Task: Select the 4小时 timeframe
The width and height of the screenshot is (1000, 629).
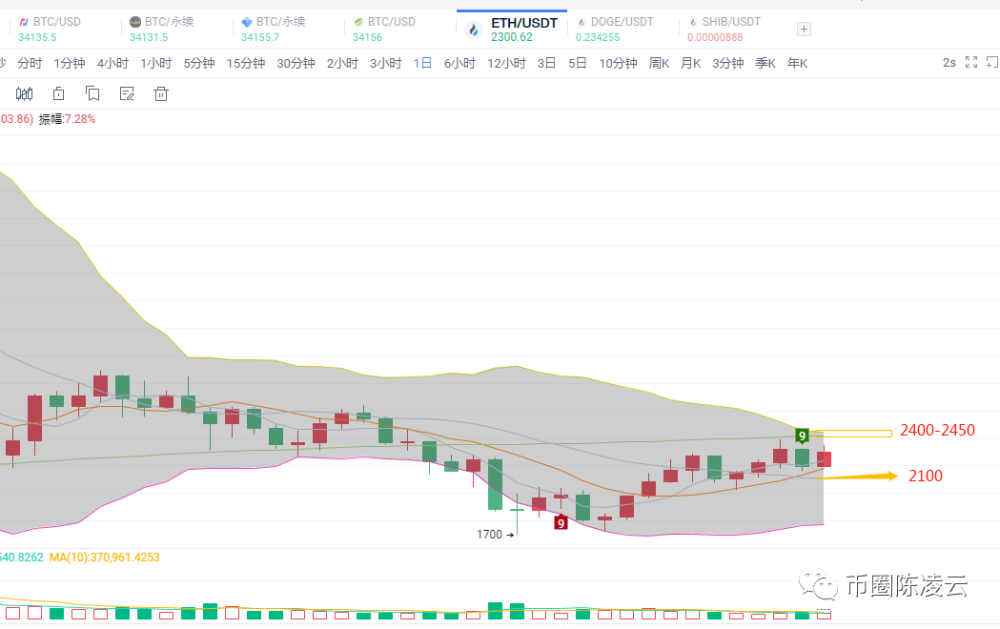Action: (113, 63)
